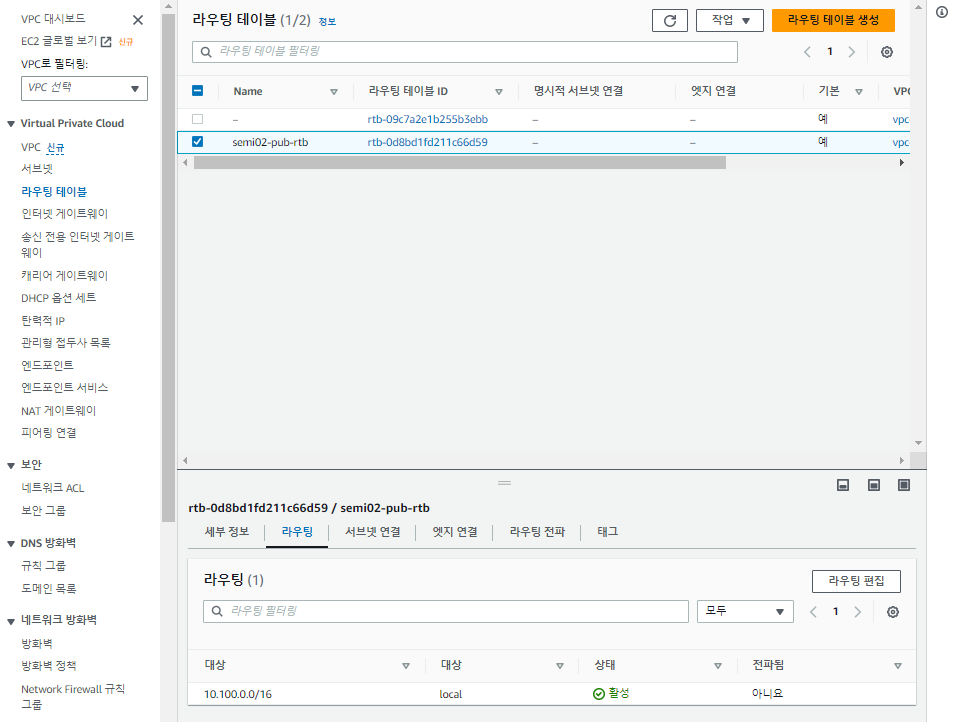Sort by routing table ID column
Image resolution: width=957 pixels, height=722 pixels.
[x=499, y=92]
